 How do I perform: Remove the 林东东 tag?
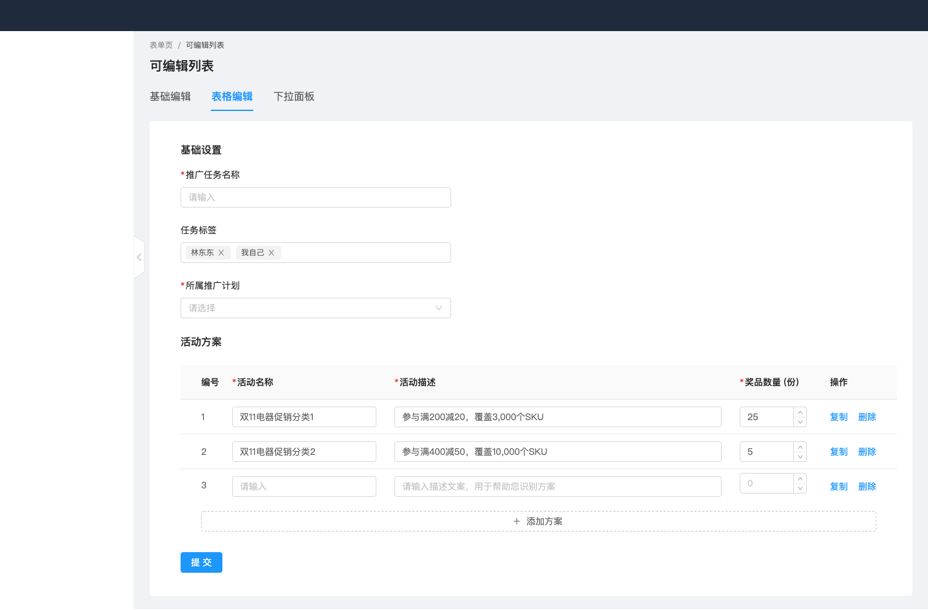pyautogui.click(x=221, y=252)
